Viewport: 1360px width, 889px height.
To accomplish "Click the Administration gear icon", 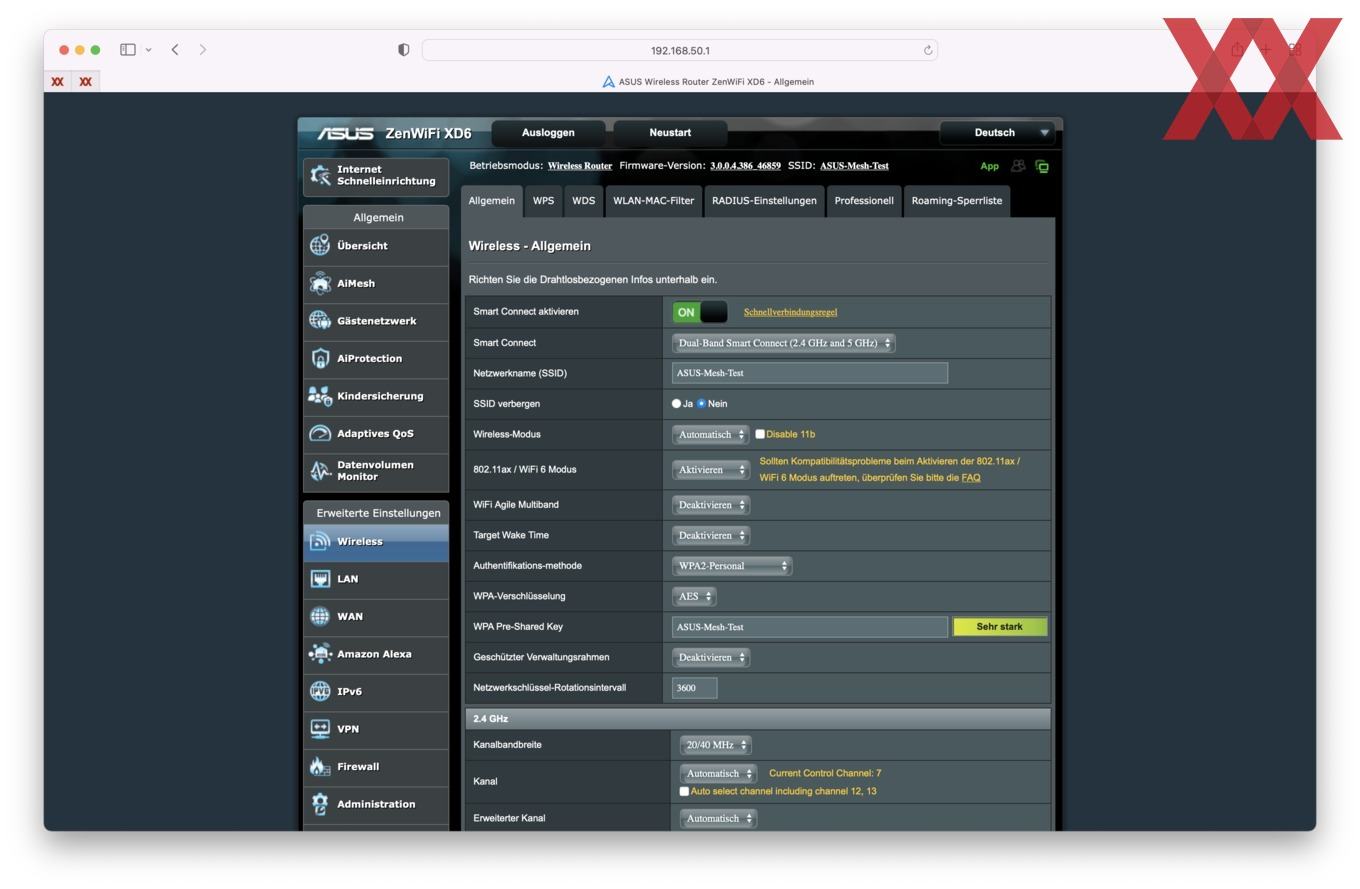I will (x=320, y=804).
